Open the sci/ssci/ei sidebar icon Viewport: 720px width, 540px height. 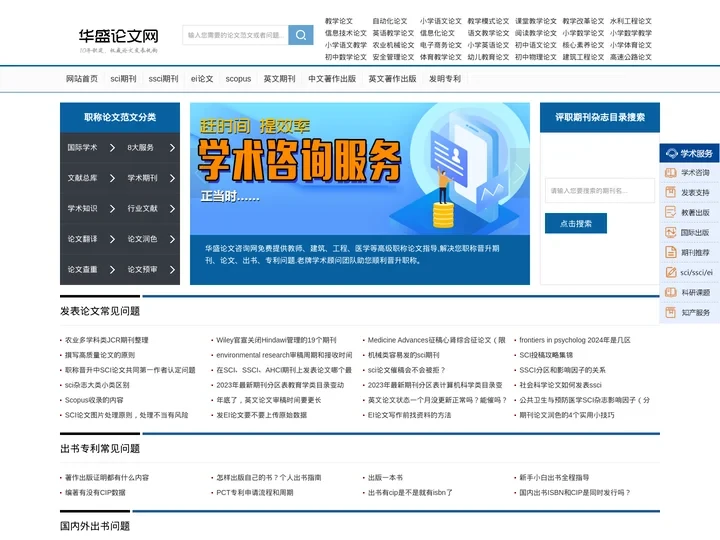671,272
